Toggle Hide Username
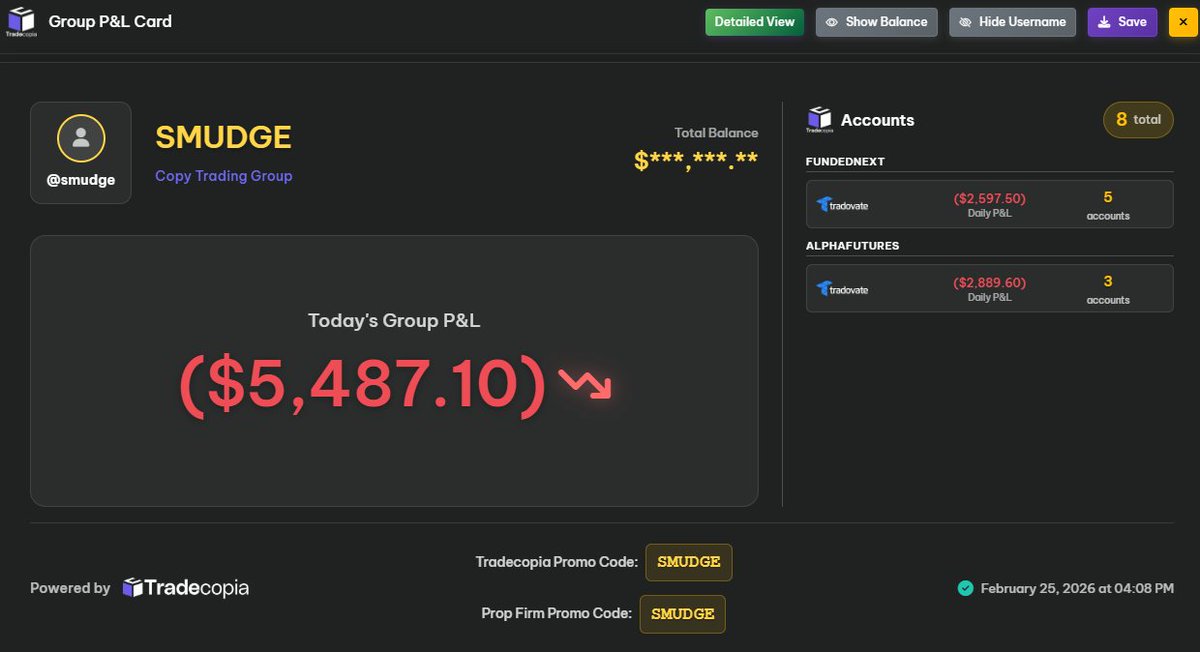This screenshot has width=1200, height=652. [1013, 22]
